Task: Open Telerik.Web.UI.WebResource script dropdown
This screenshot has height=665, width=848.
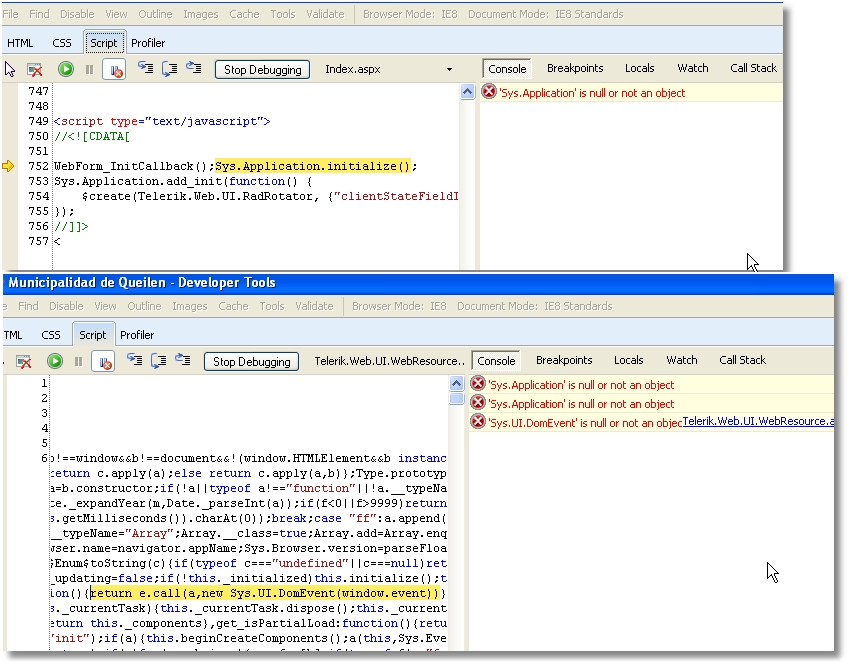Action: 389,361
